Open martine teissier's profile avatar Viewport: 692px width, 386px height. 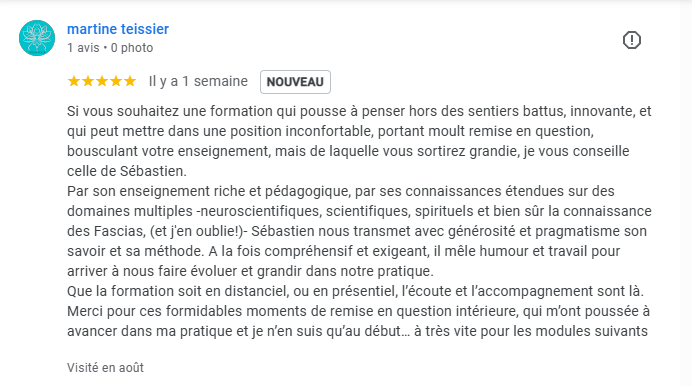(37, 38)
